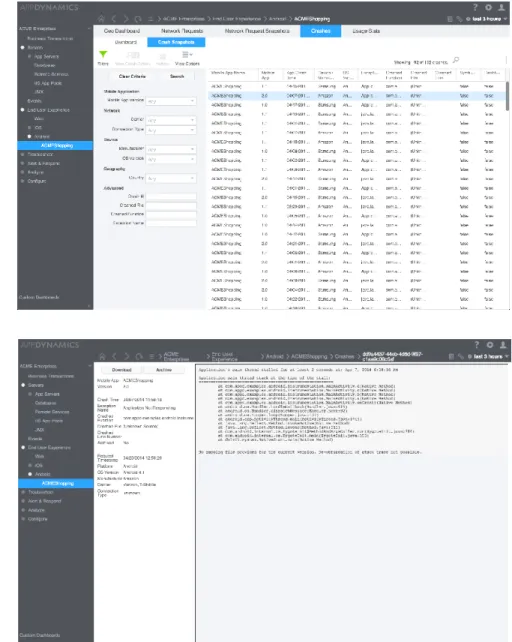
Task: Click the Crash ID input field
Action: coord(171,197)
